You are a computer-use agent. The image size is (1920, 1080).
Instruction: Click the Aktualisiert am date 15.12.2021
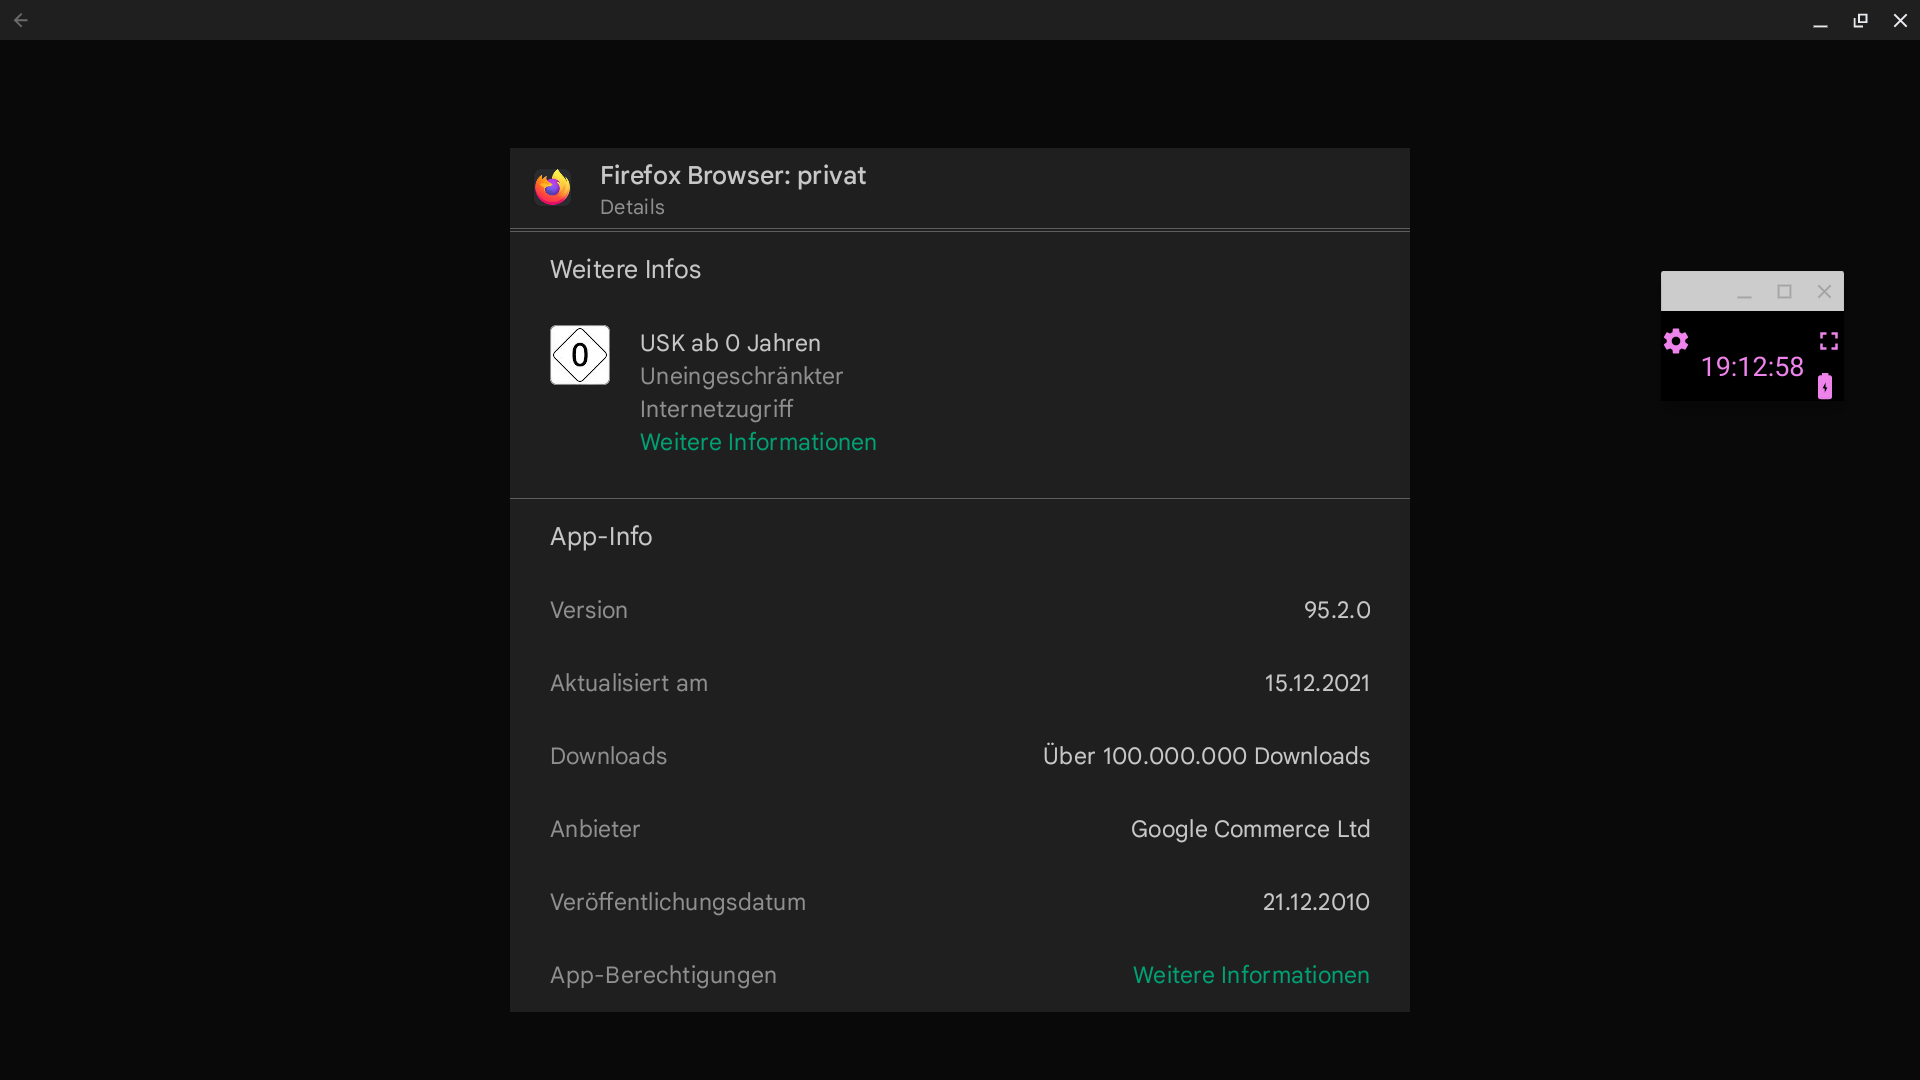[x=1316, y=683]
